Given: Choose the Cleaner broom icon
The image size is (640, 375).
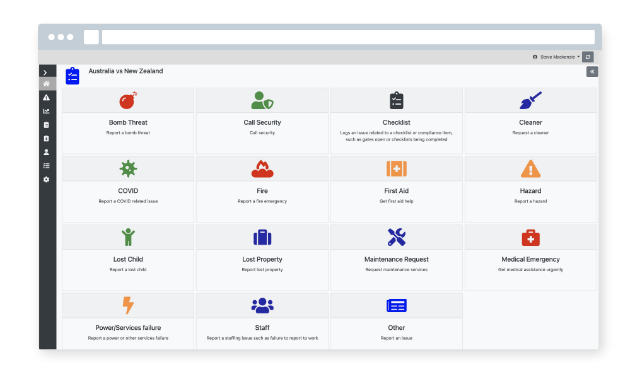Looking at the screenshot, I should (x=530, y=100).
